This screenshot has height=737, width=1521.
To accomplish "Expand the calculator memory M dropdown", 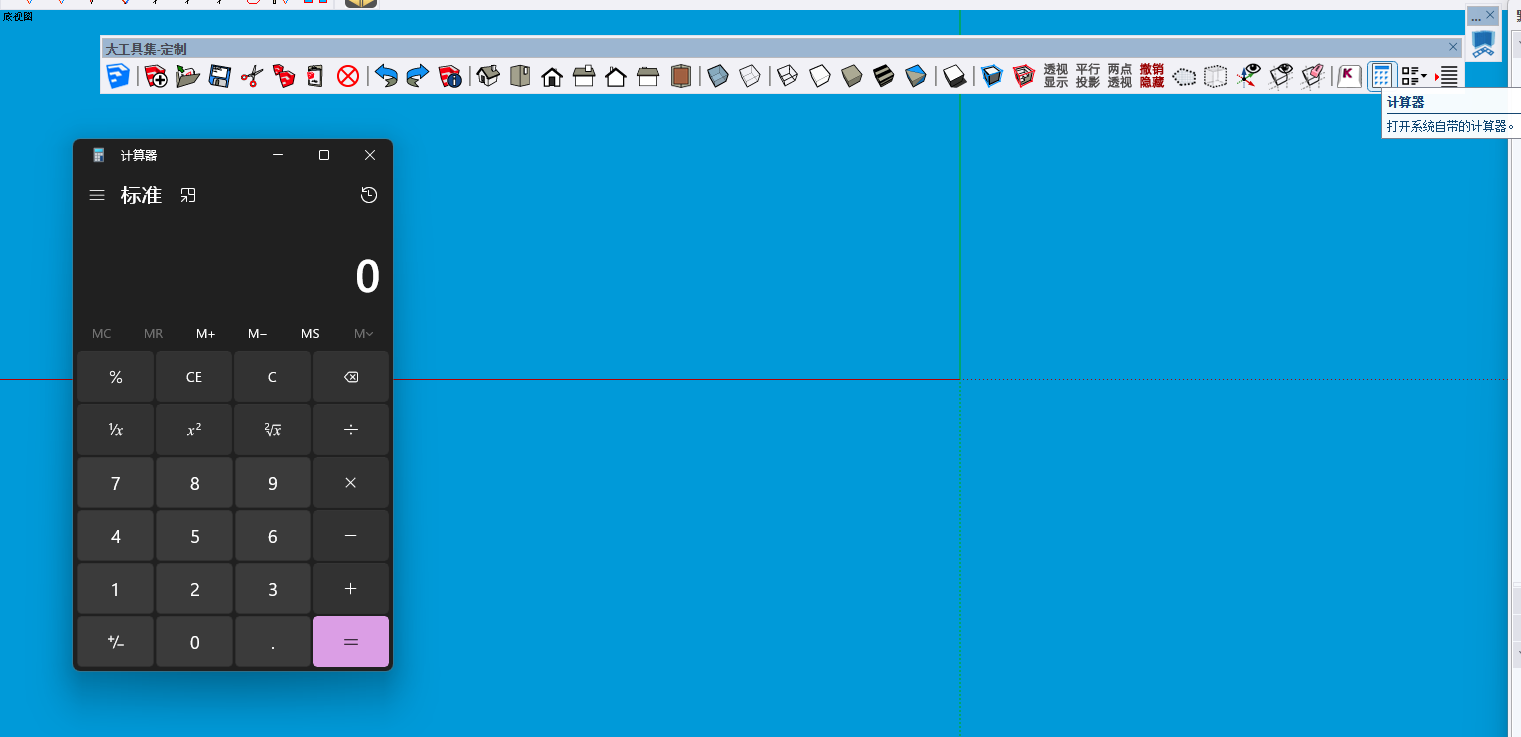I will (x=363, y=334).
